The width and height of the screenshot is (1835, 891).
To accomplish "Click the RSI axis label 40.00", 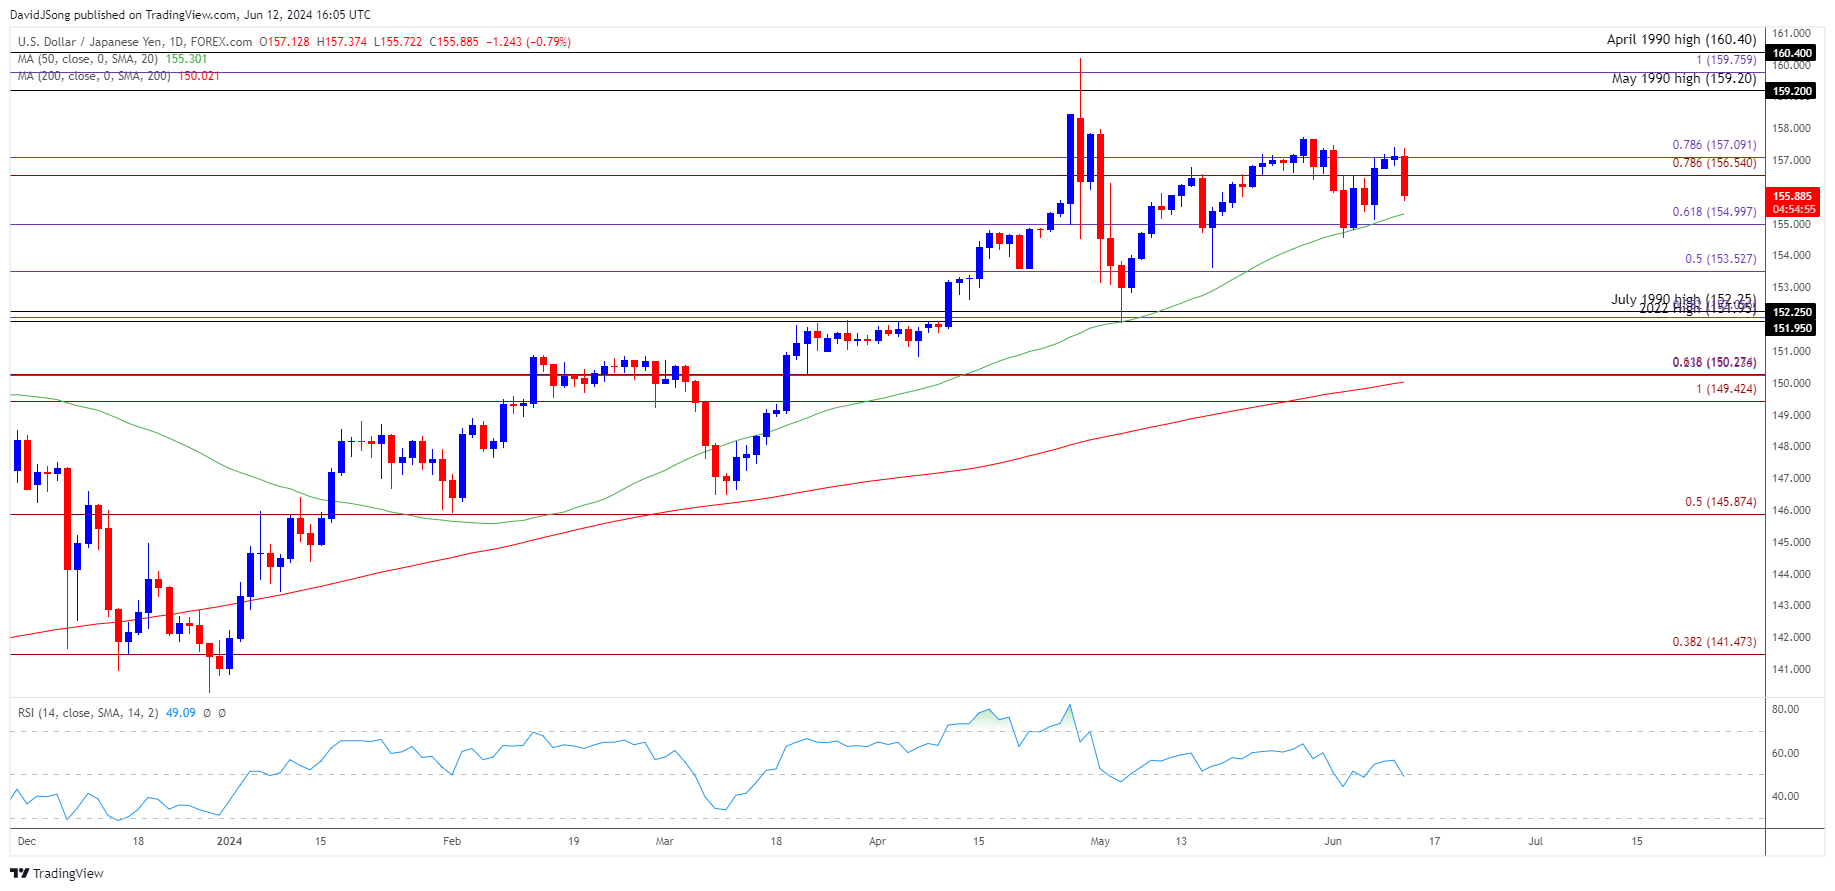I will (1786, 797).
